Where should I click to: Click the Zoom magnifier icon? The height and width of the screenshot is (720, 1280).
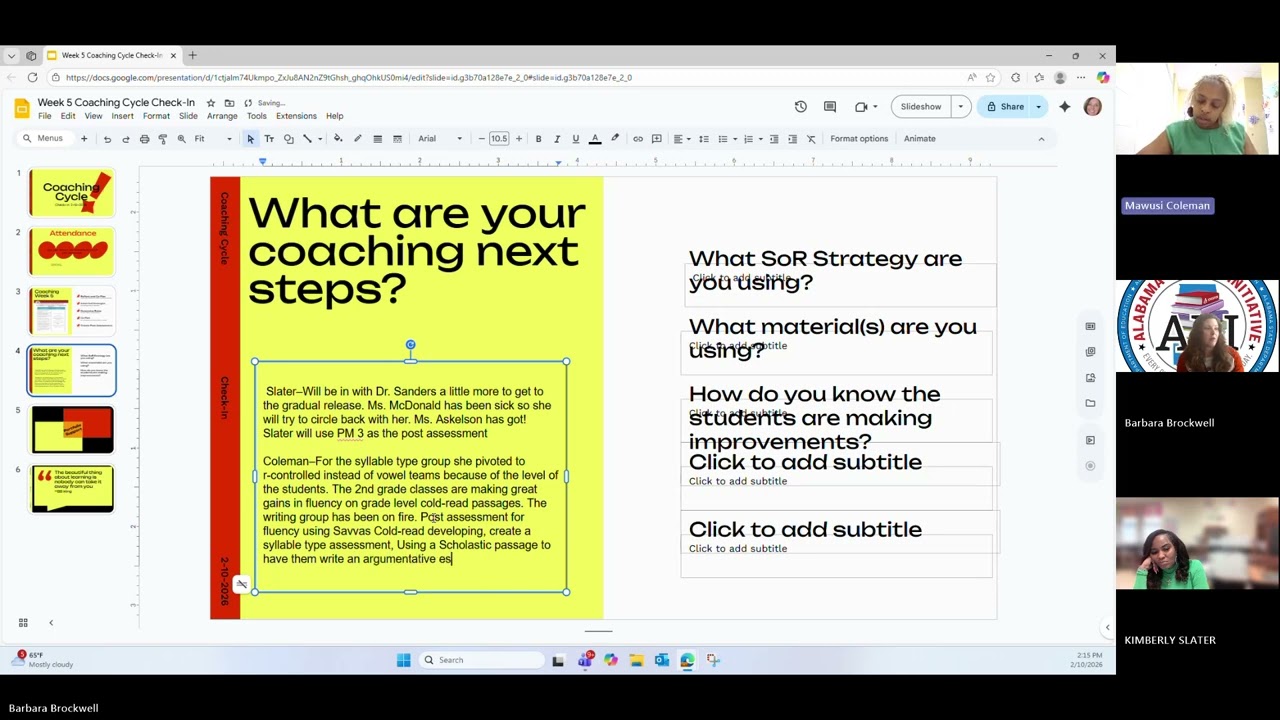(181, 139)
